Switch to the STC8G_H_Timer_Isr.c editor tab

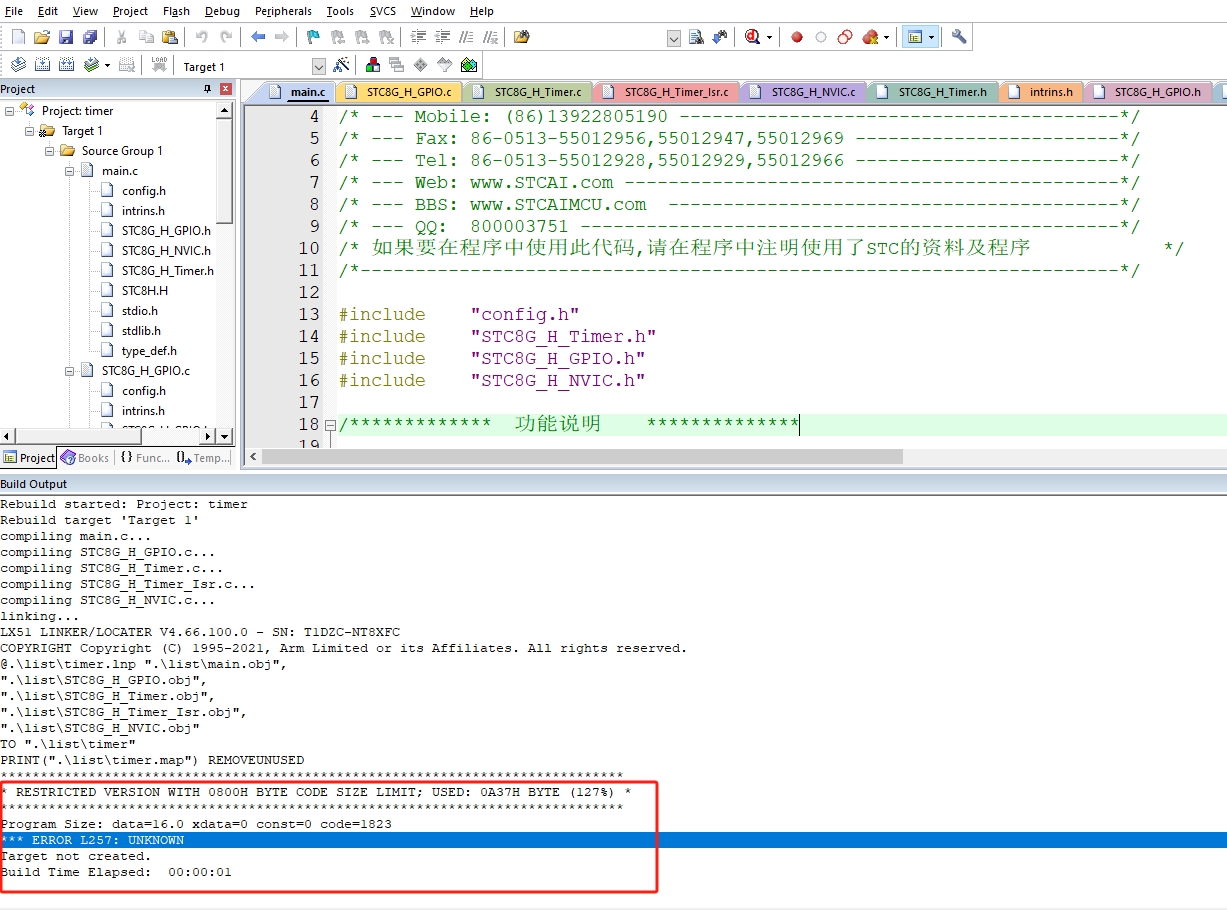pyautogui.click(x=665, y=92)
